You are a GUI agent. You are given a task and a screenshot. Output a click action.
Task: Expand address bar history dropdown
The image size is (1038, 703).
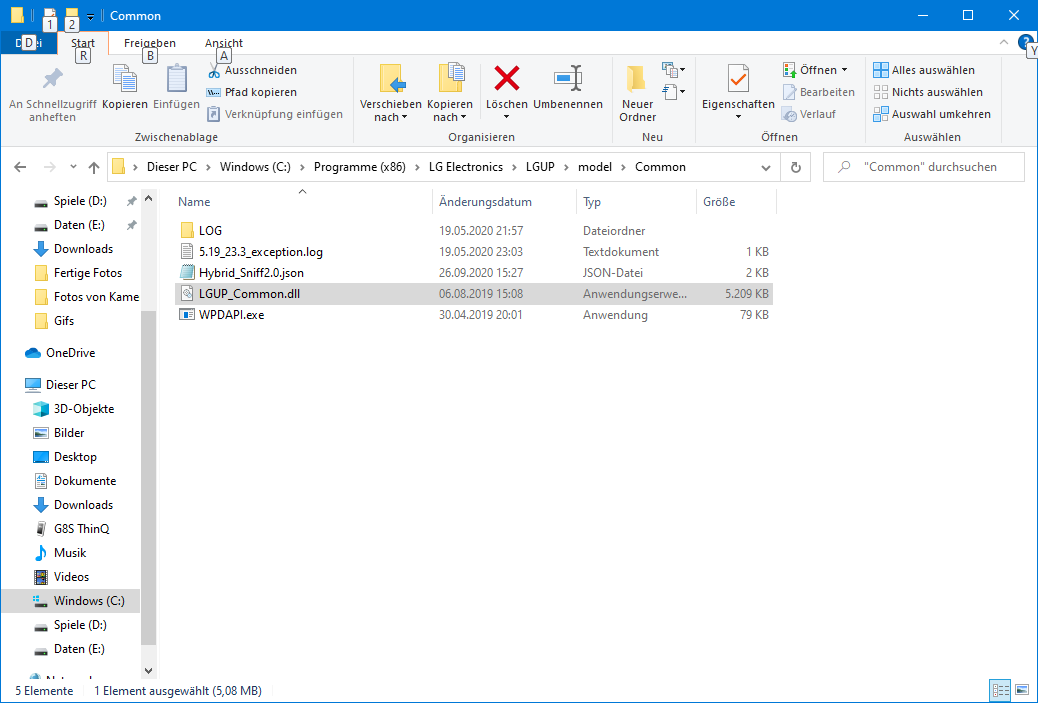[766, 167]
